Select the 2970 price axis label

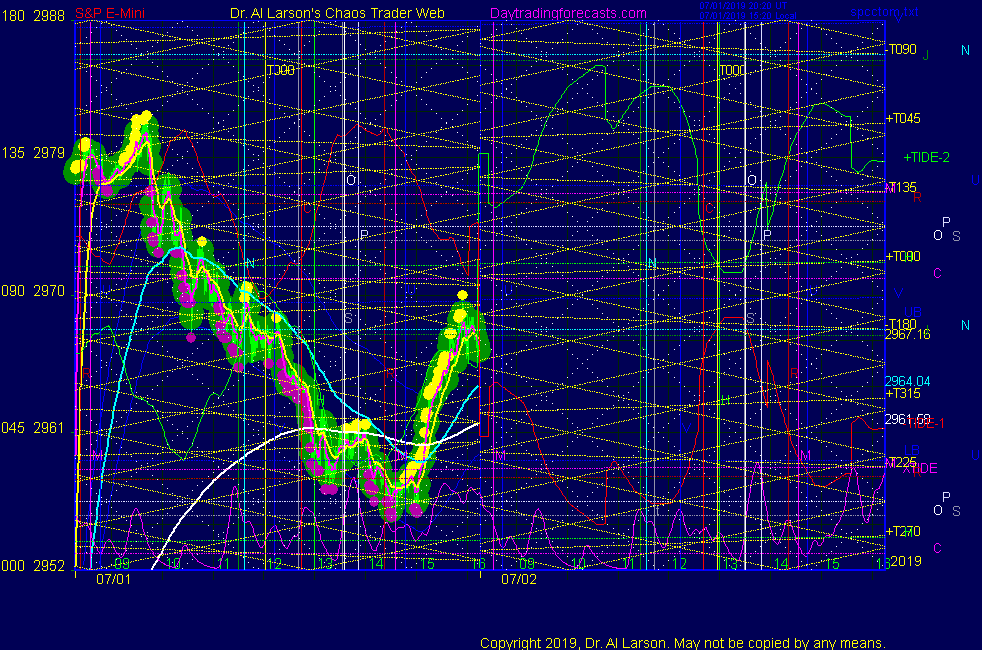coord(49,291)
